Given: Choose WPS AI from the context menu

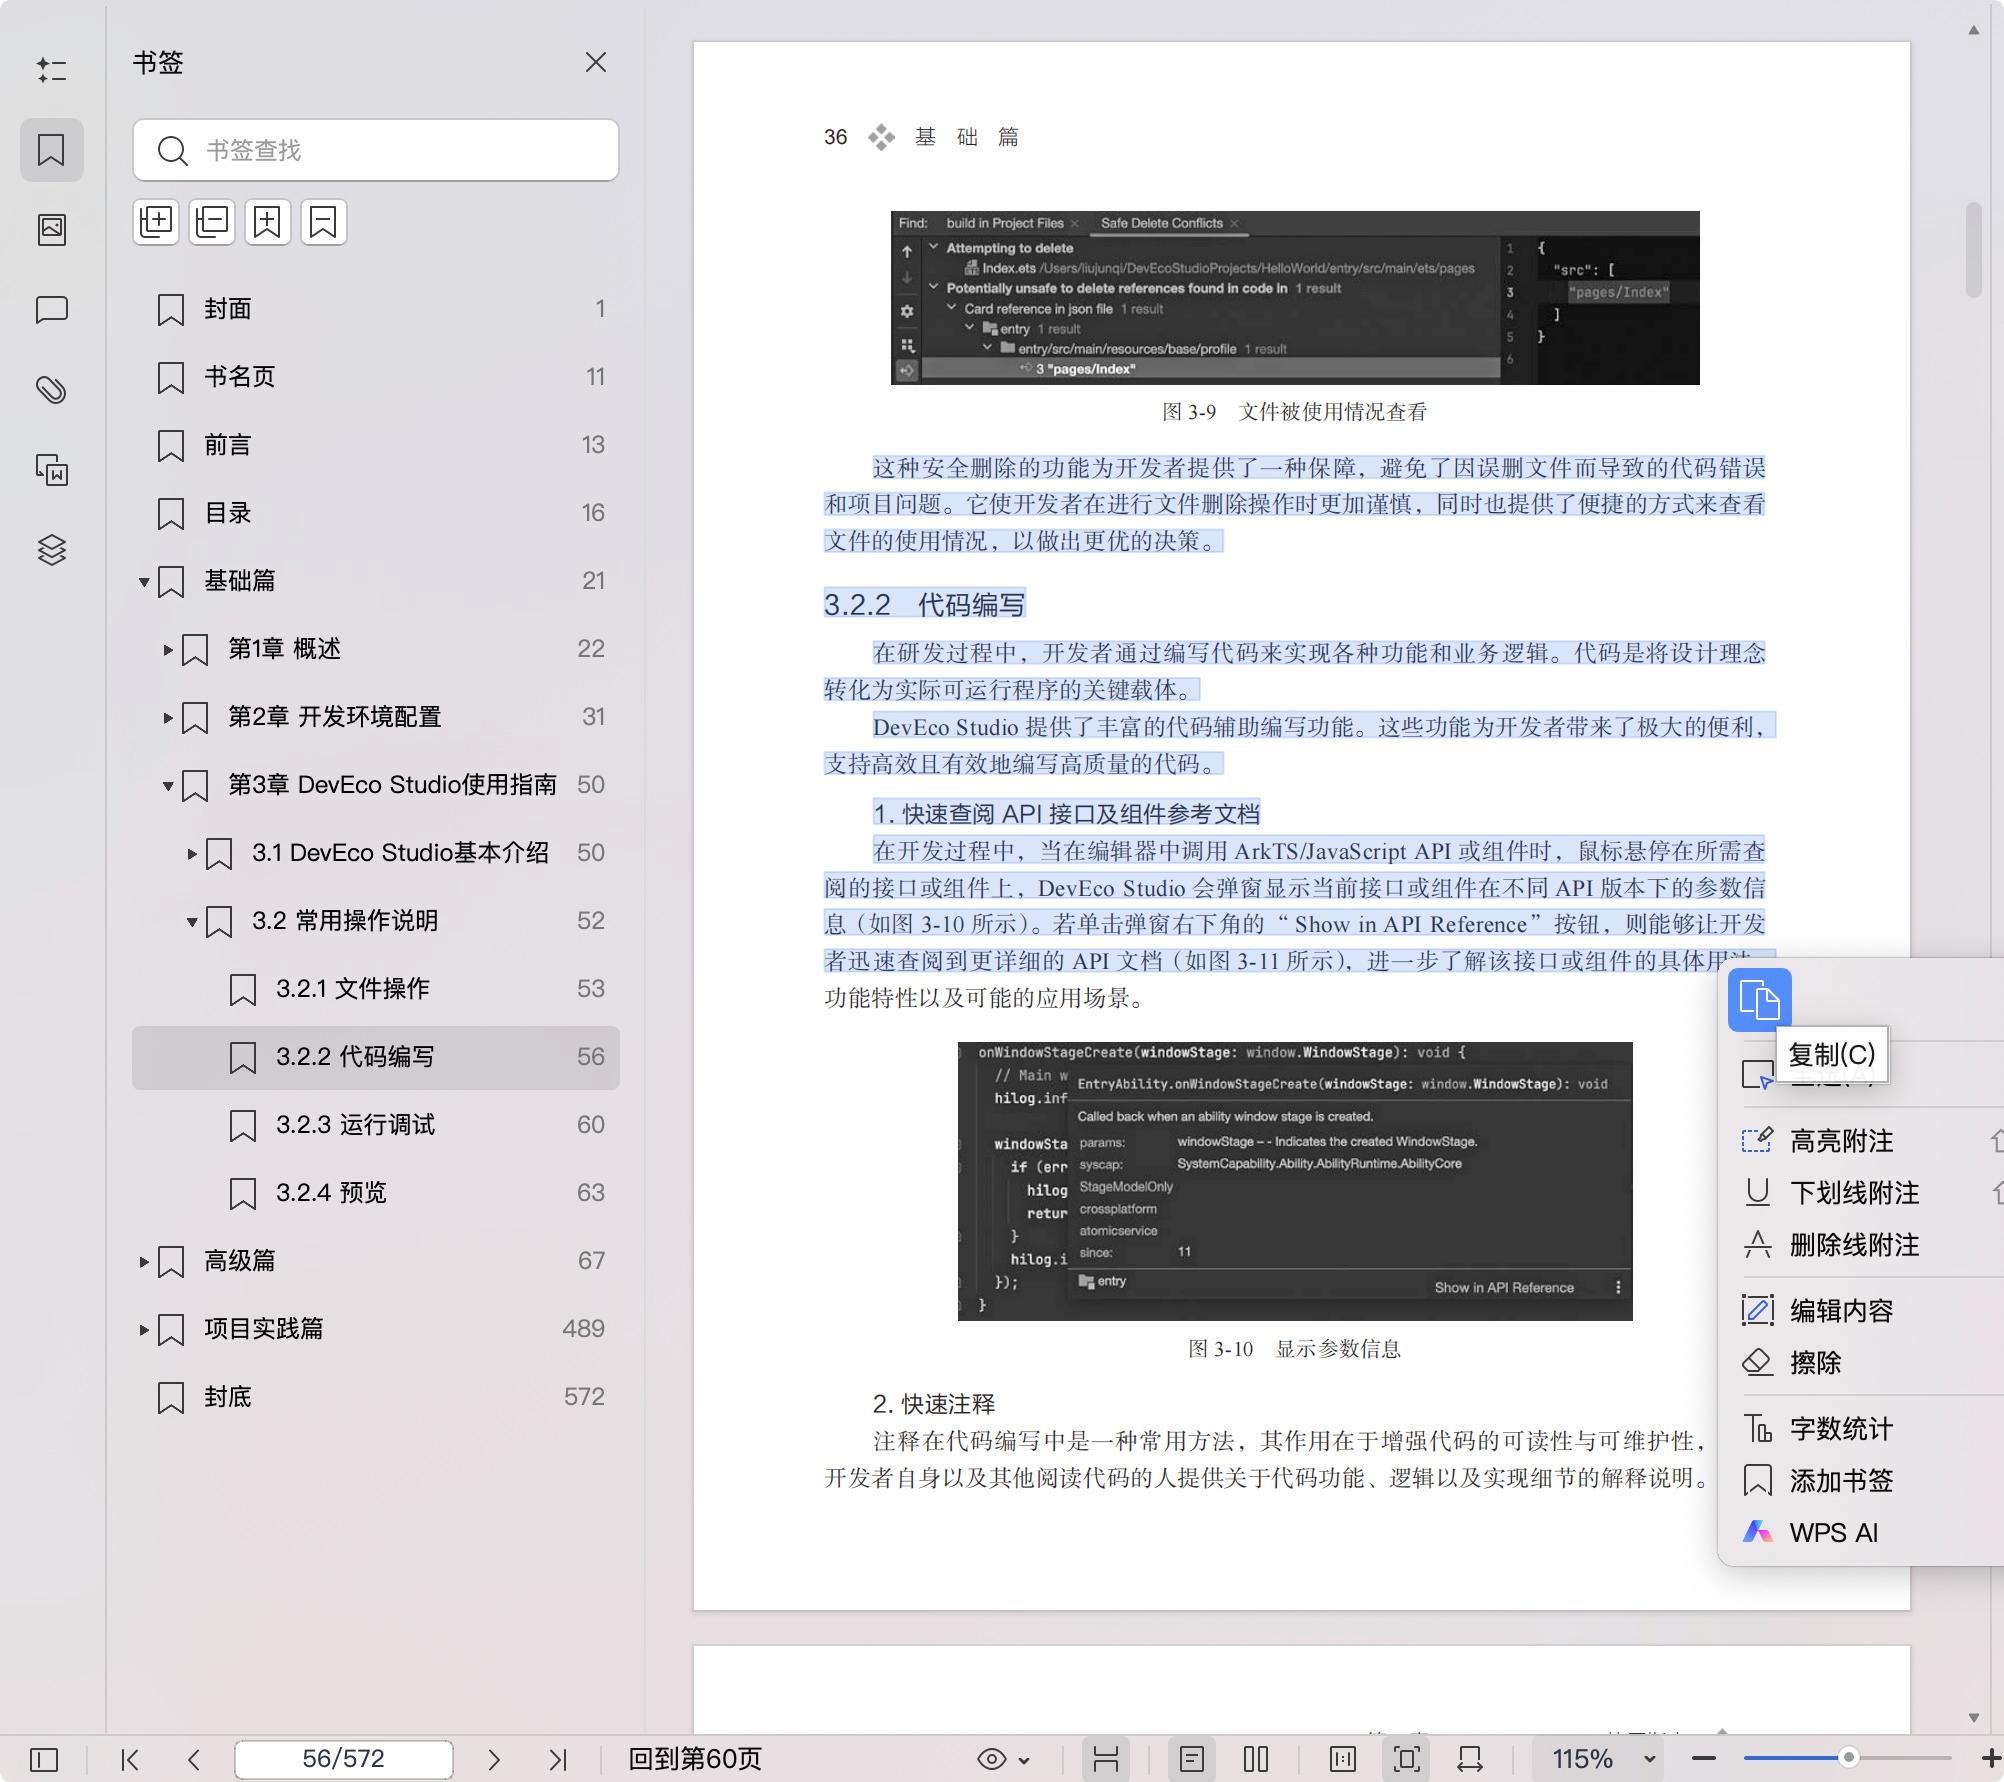Looking at the screenshot, I should pos(1830,1531).
